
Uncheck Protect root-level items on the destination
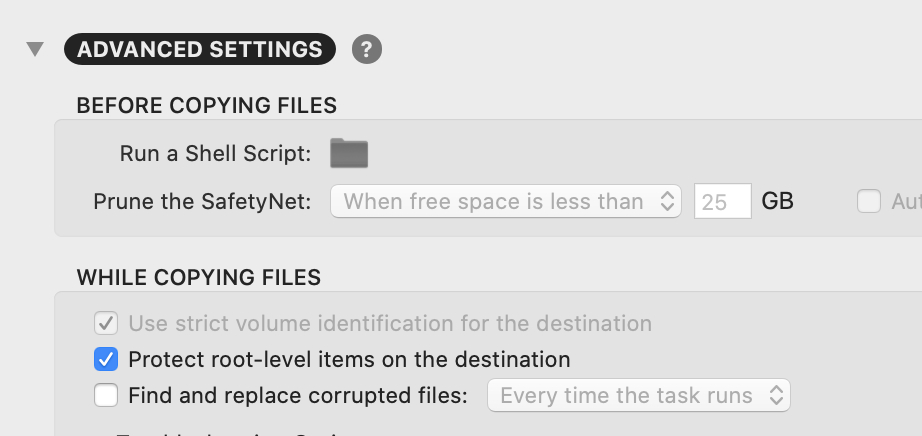(106, 360)
